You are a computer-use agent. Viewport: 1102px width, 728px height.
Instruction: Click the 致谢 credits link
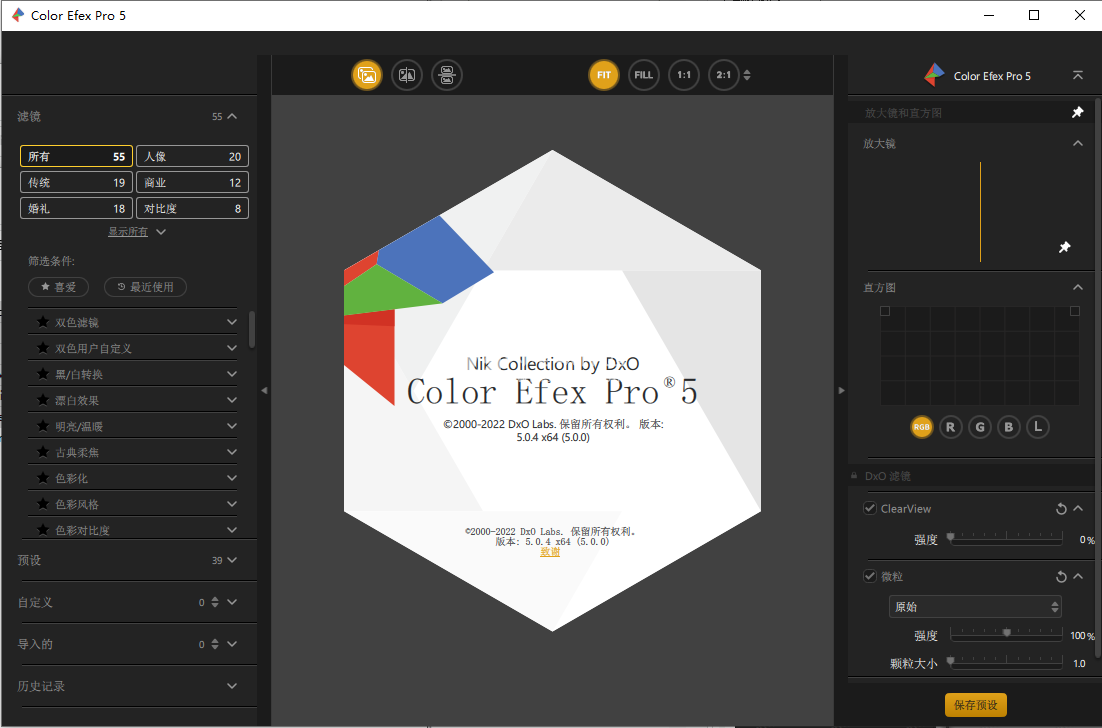tap(550, 552)
